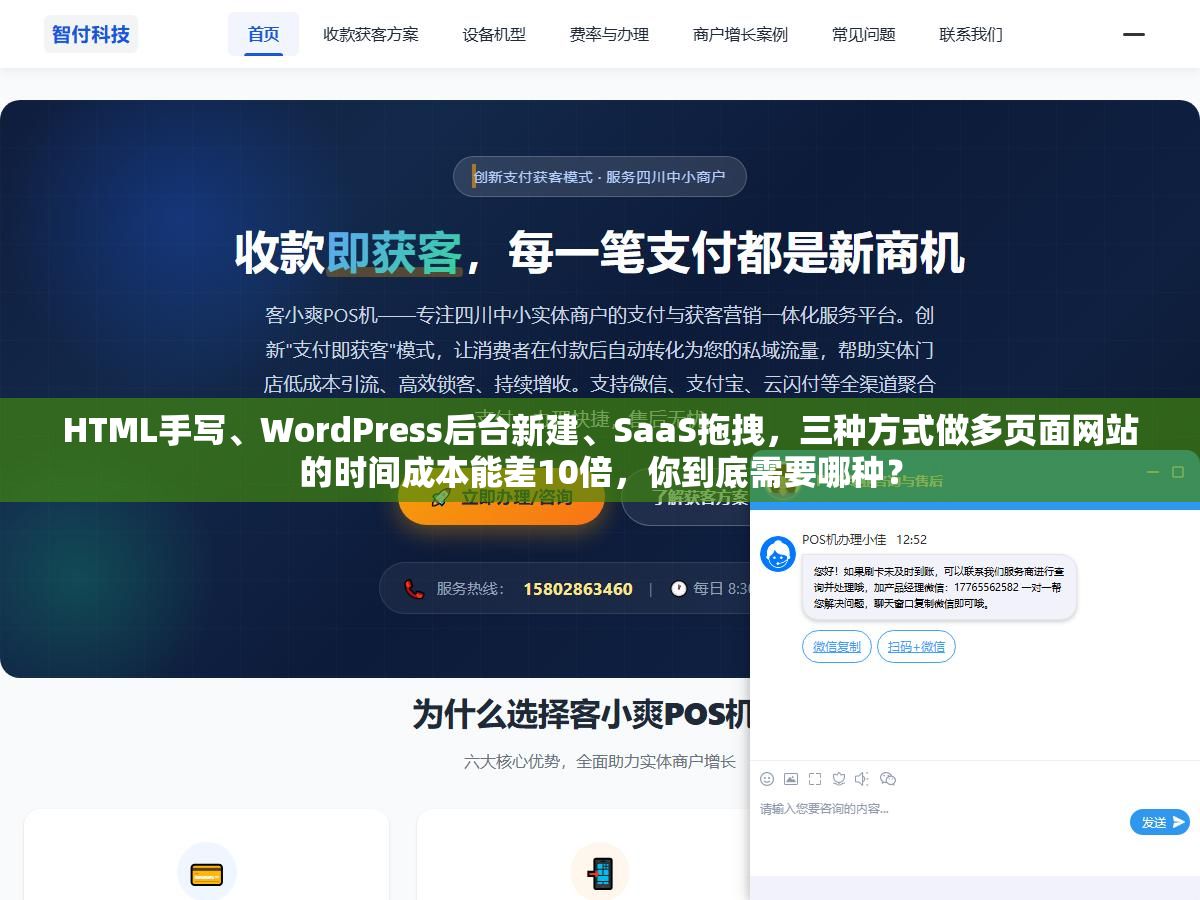Go to 设备机型 page
1200x900 pixels.
click(494, 34)
